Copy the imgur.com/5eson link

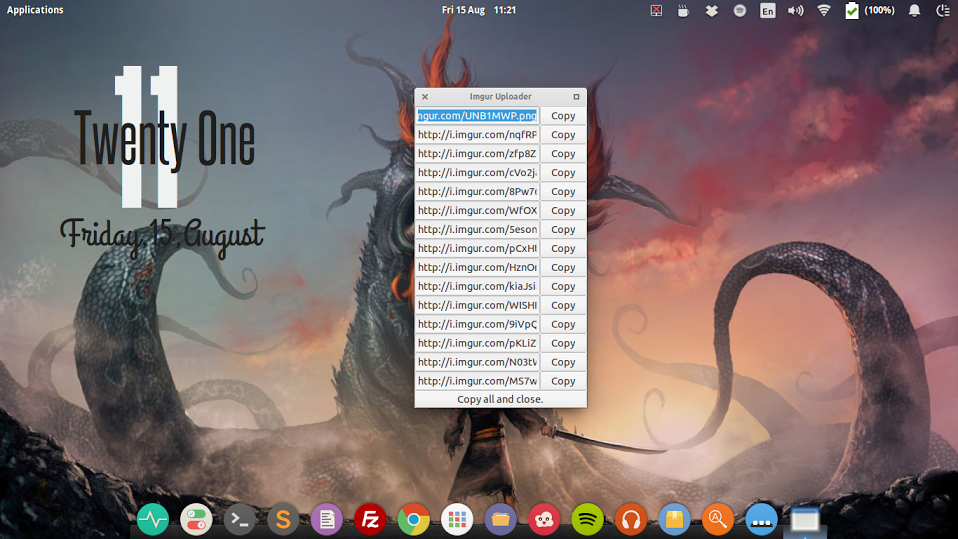(563, 229)
